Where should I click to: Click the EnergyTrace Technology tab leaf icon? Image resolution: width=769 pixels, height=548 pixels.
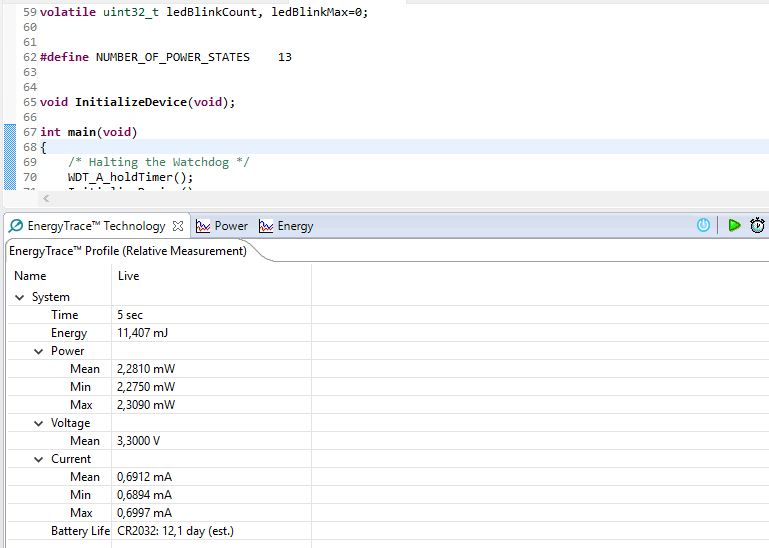pyautogui.click(x=16, y=226)
